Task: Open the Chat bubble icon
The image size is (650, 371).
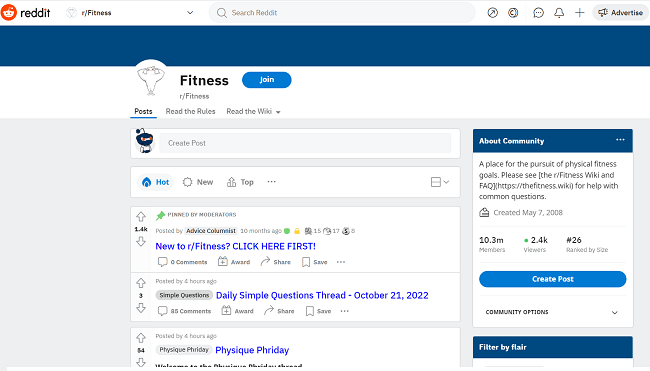Action: 538,13
